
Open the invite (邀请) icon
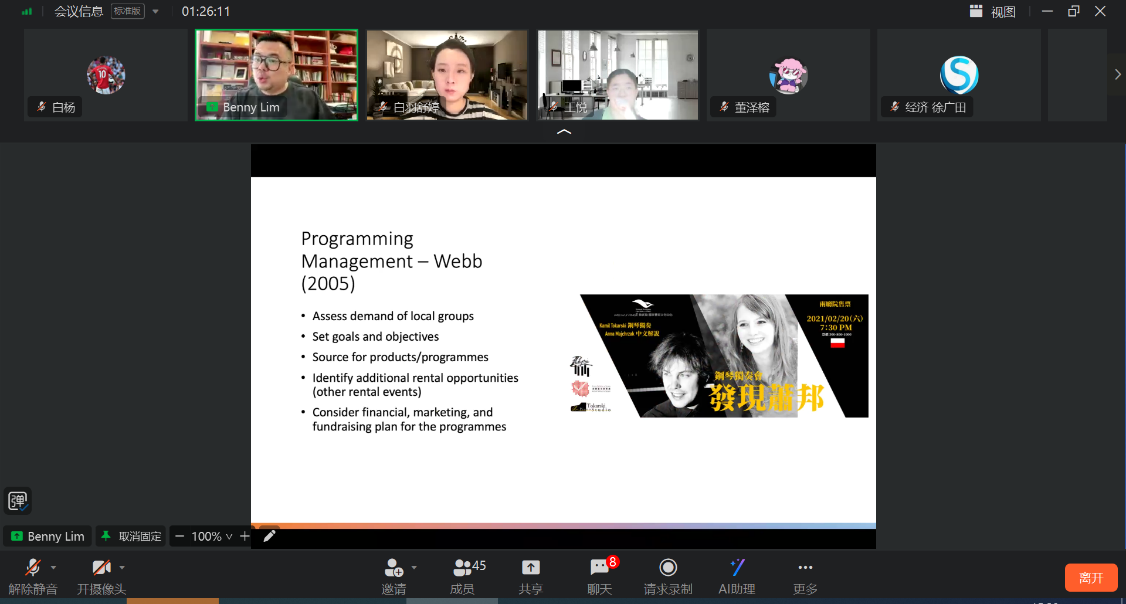point(393,568)
